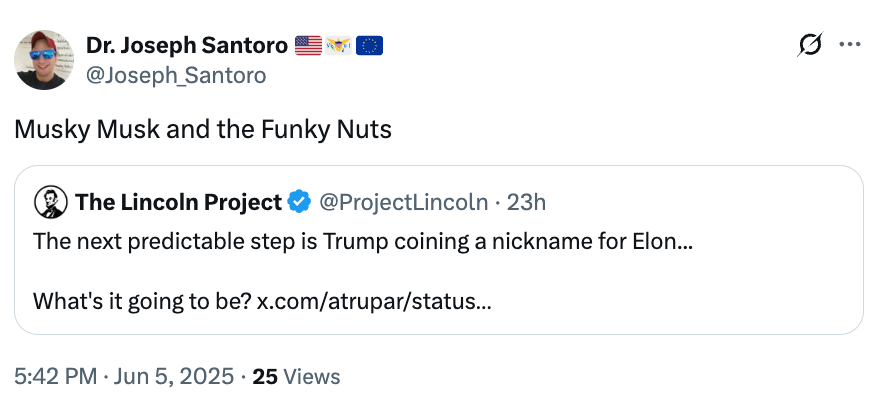Click the Lincoln Project avatar icon
Image resolution: width=886 pixels, height=408 pixels.
[50, 202]
